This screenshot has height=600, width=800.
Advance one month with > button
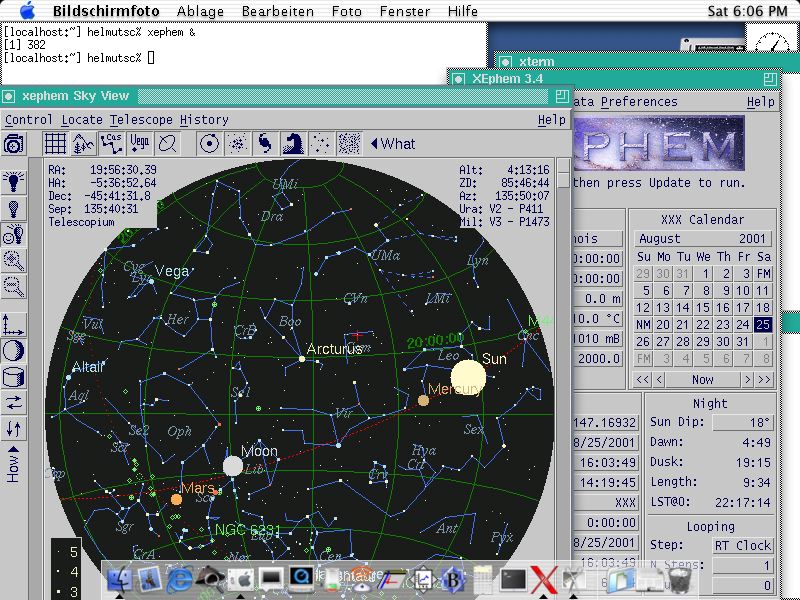[747, 380]
